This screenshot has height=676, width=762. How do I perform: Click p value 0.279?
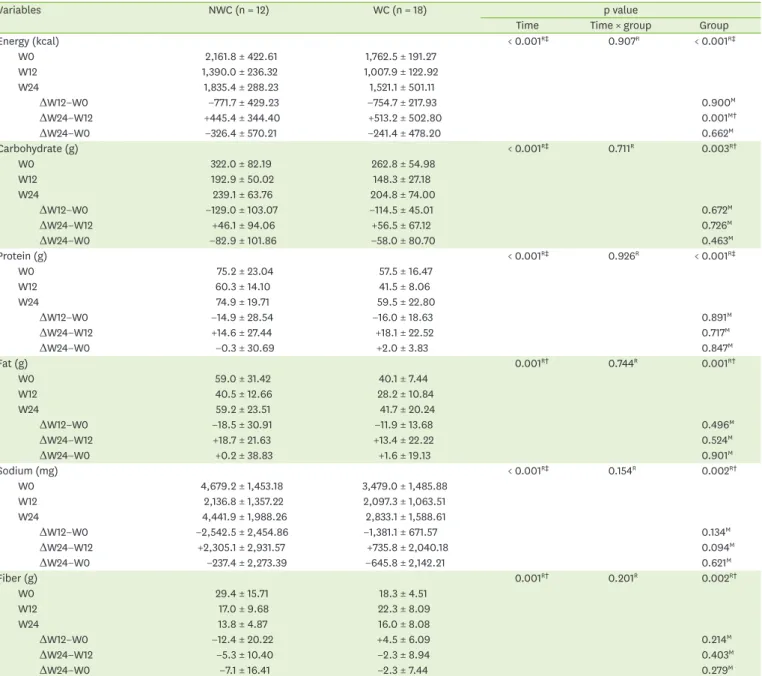tap(717, 671)
